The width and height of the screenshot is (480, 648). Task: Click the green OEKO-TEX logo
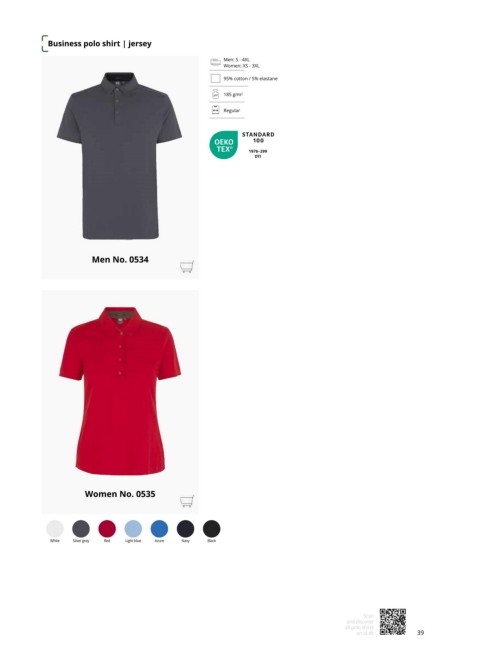pos(224,145)
